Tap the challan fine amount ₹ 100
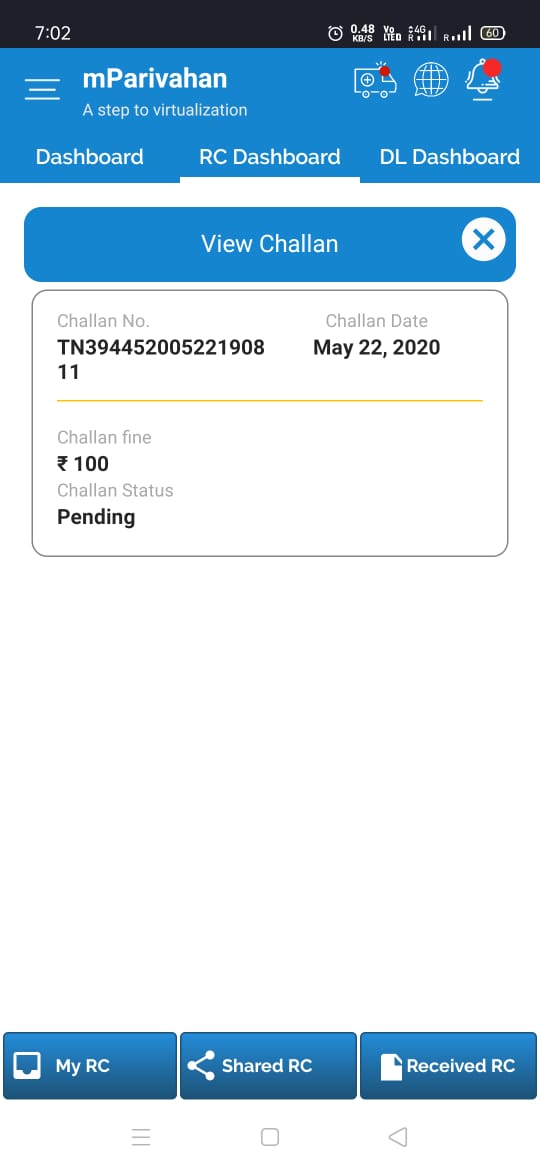Image resolution: width=540 pixels, height=1170 pixels. click(83, 463)
